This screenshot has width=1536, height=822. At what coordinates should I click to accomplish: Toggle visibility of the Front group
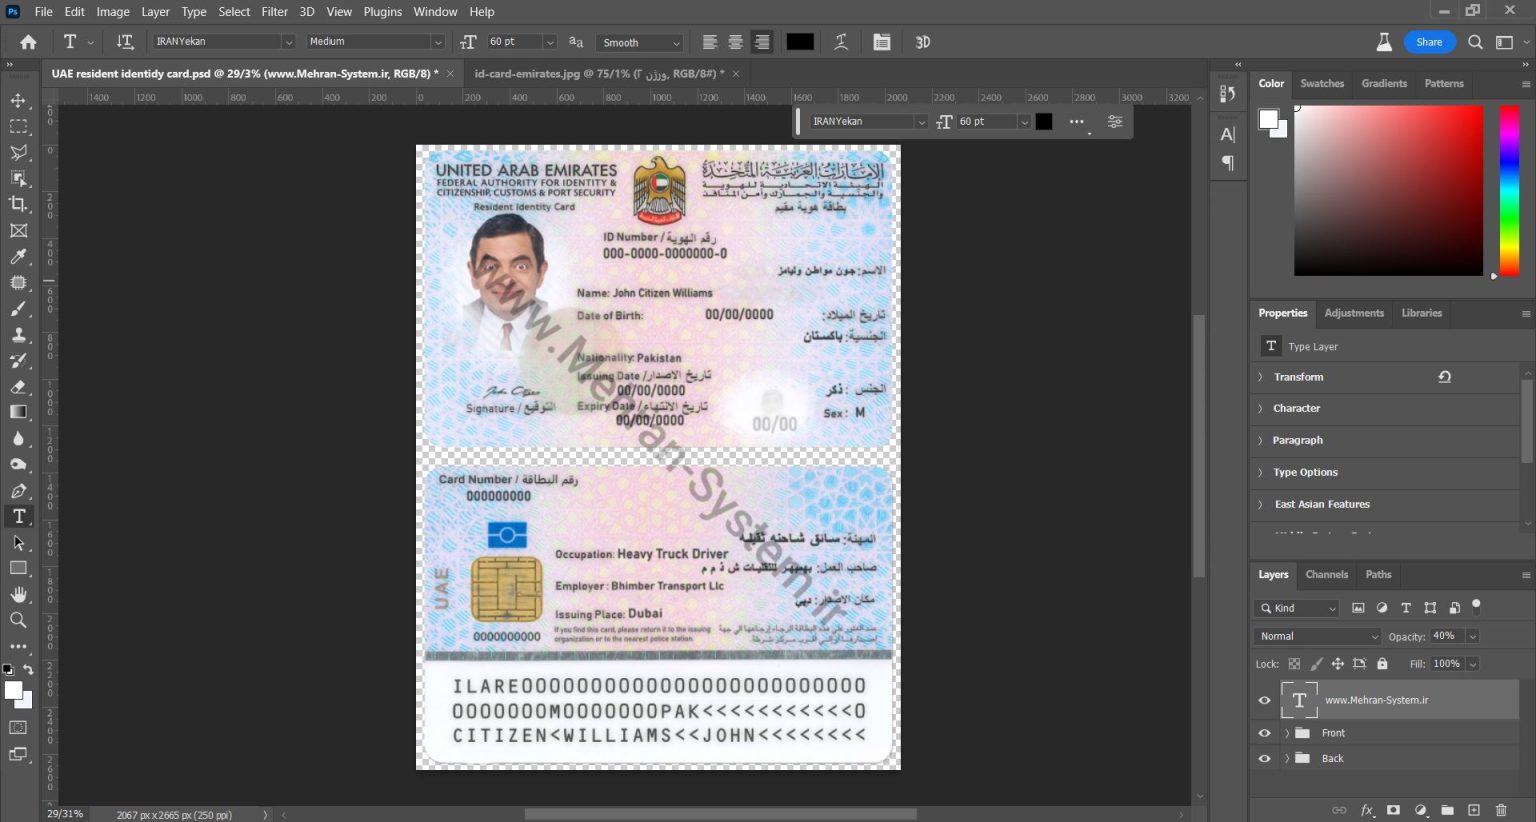[1264, 732]
